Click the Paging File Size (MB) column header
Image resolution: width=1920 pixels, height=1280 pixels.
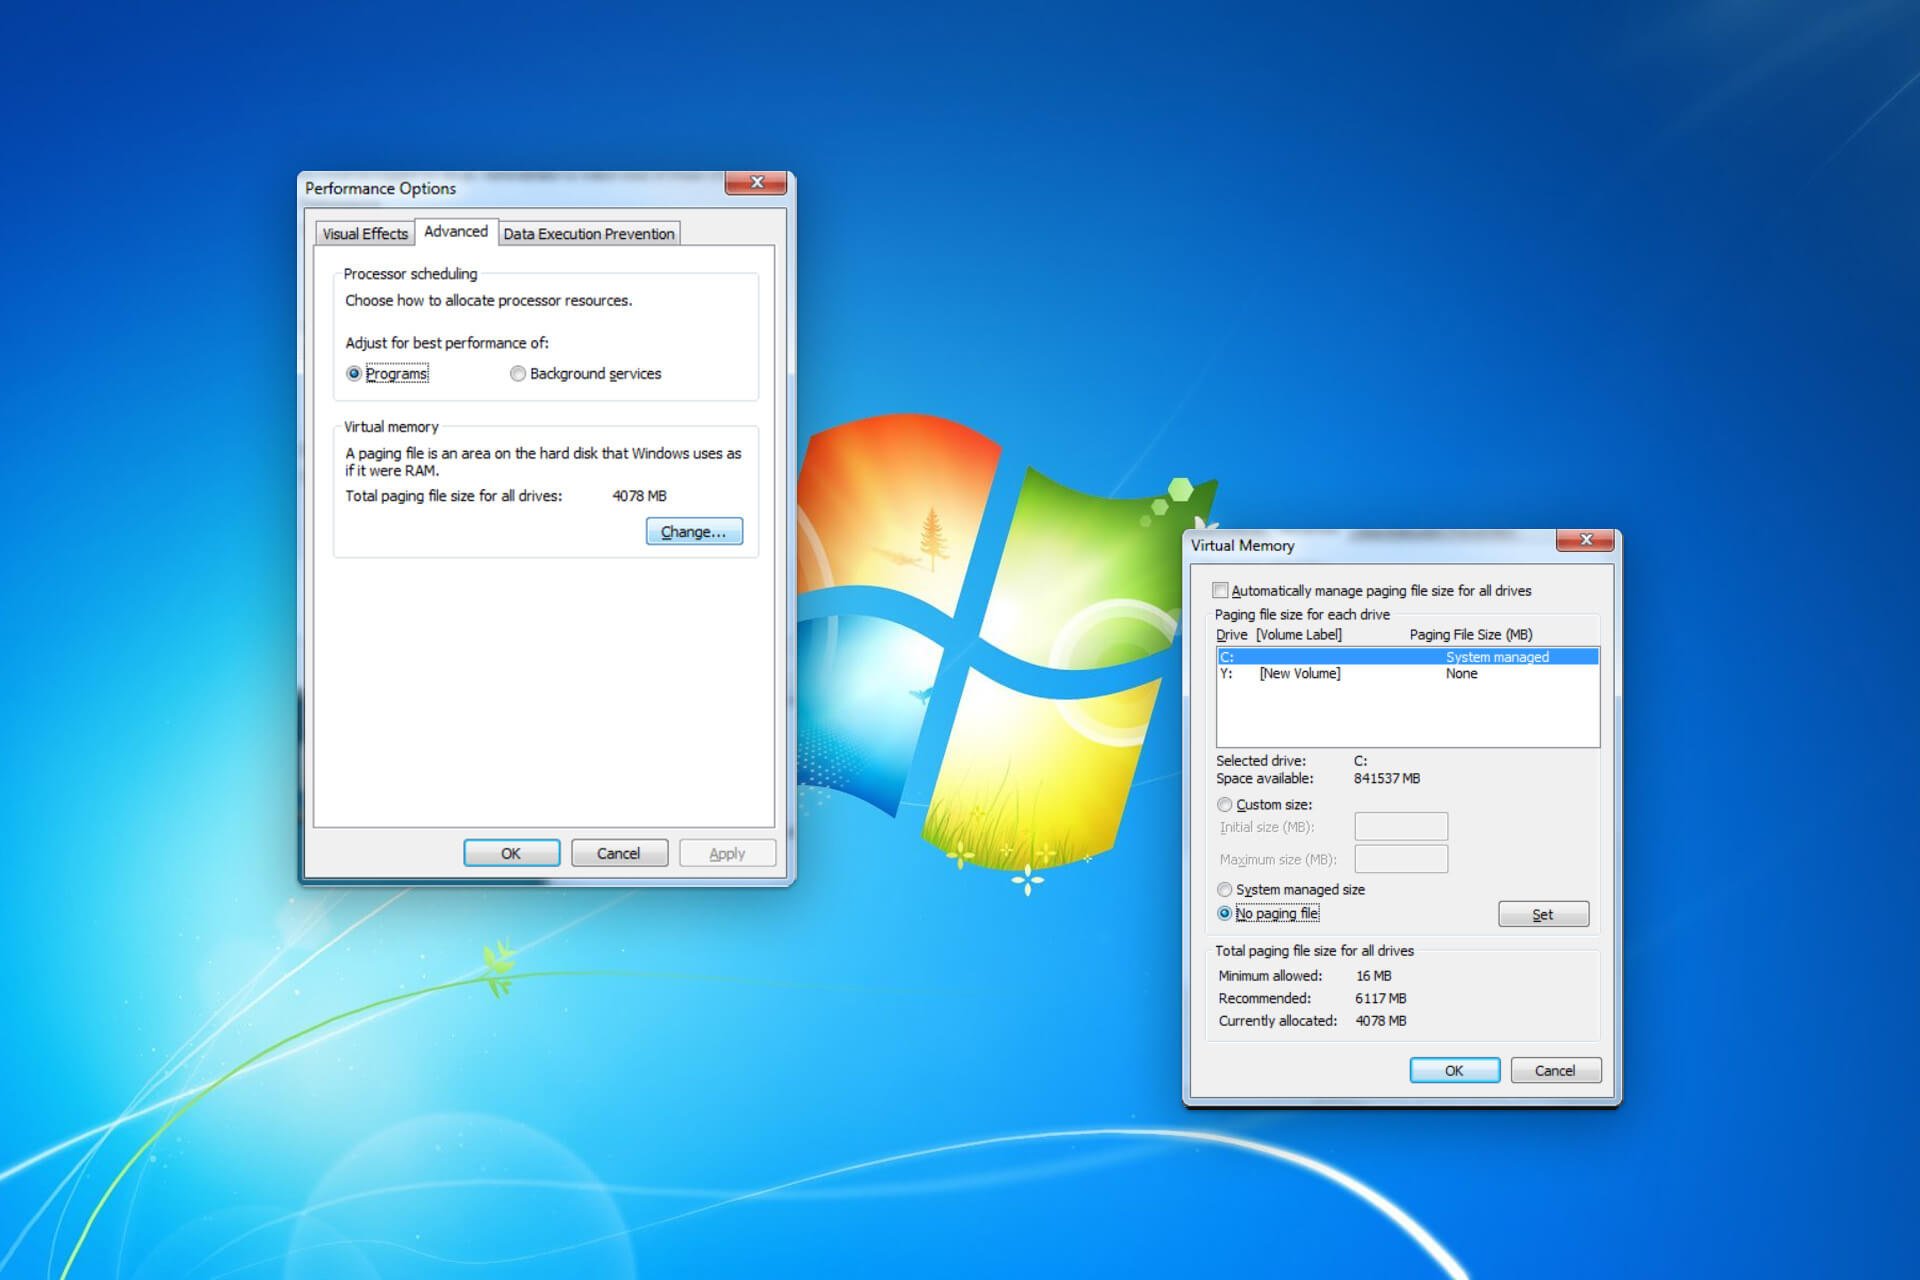(1470, 635)
